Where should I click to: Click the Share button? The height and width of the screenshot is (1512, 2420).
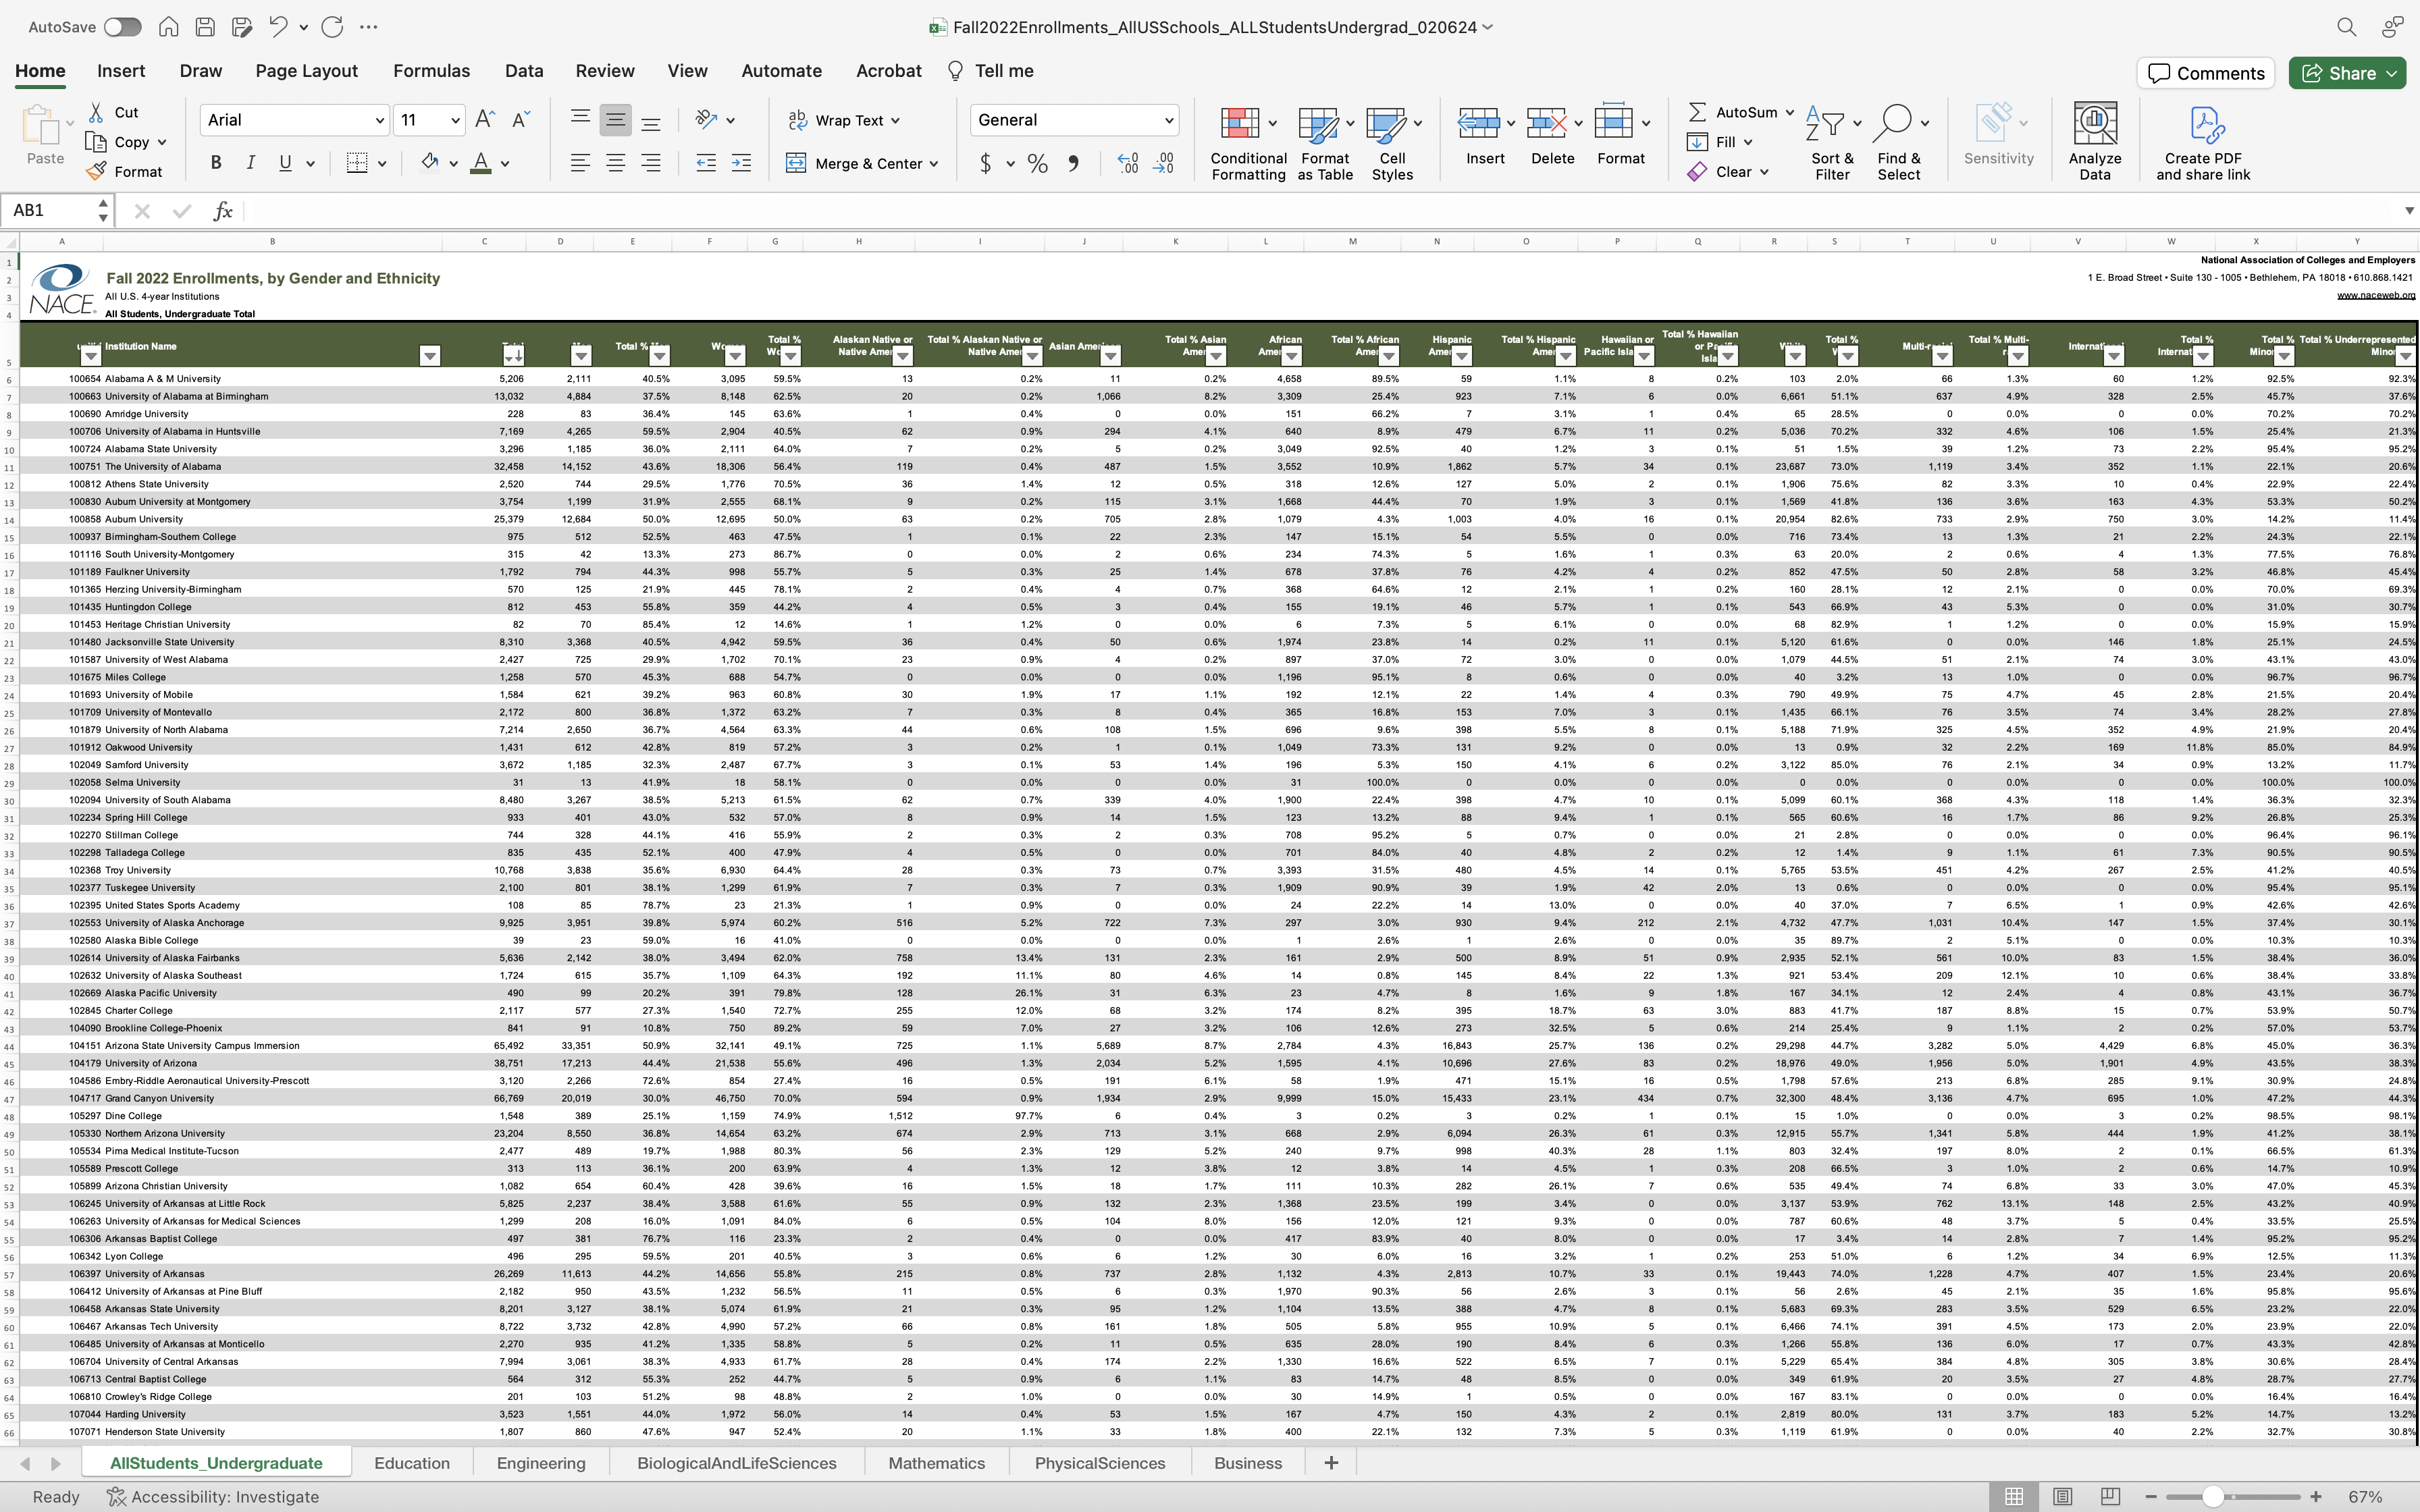click(x=2346, y=73)
